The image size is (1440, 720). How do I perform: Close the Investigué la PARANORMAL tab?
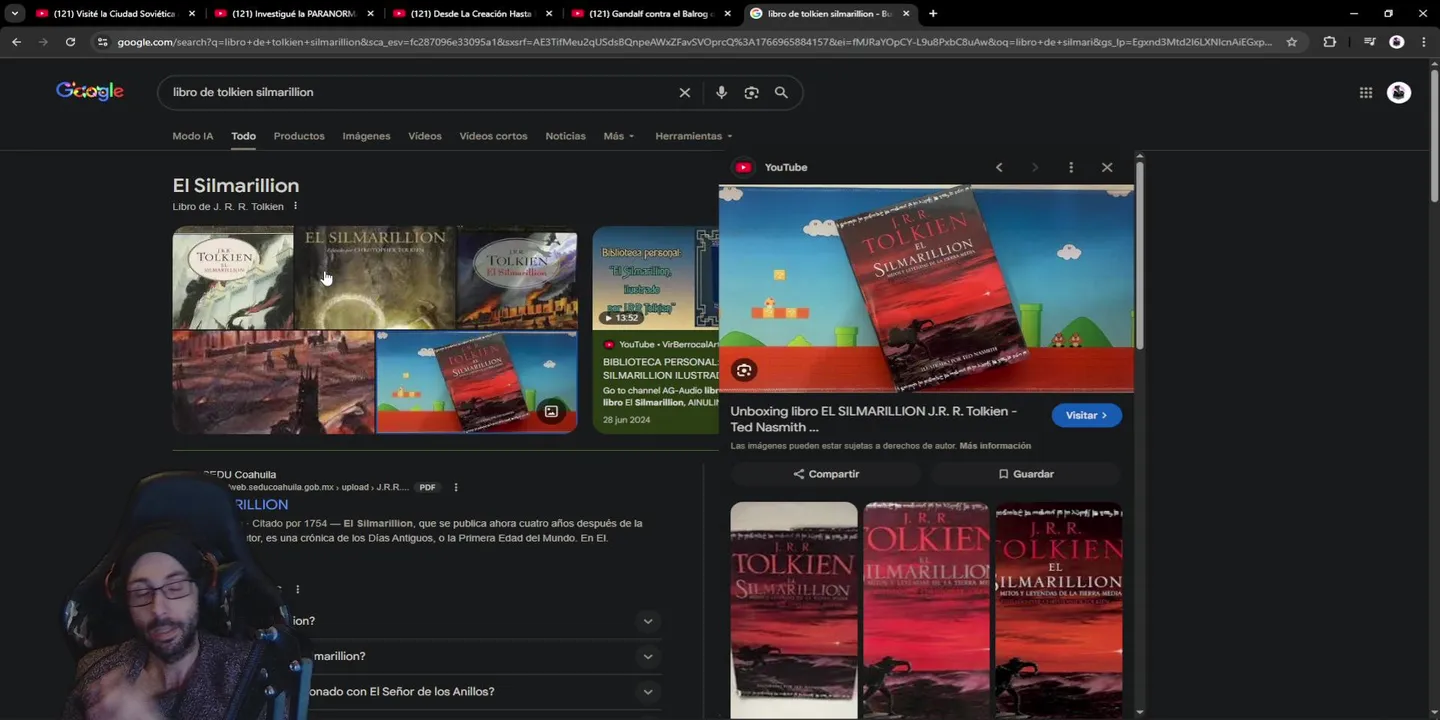pos(370,13)
